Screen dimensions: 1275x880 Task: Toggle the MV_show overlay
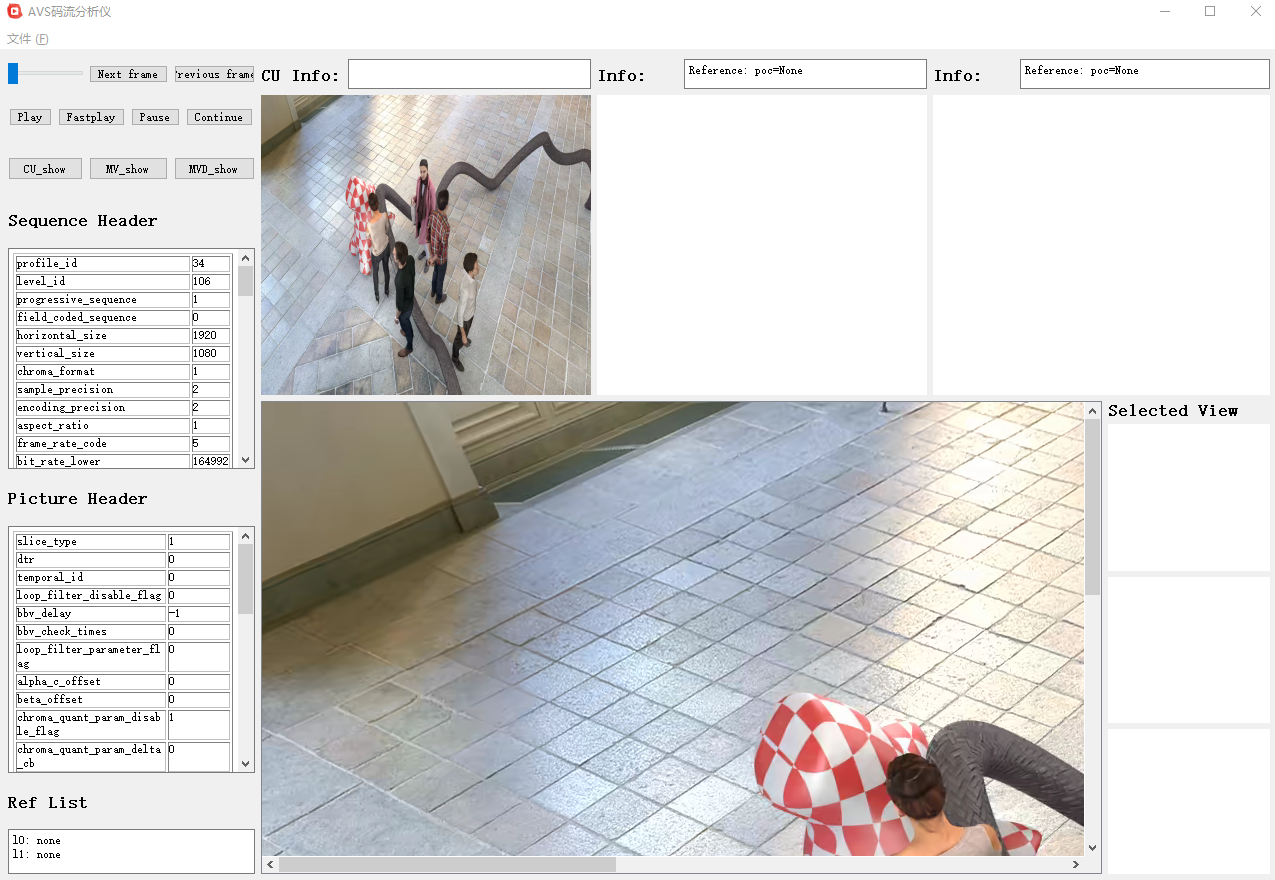(x=127, y=168)
